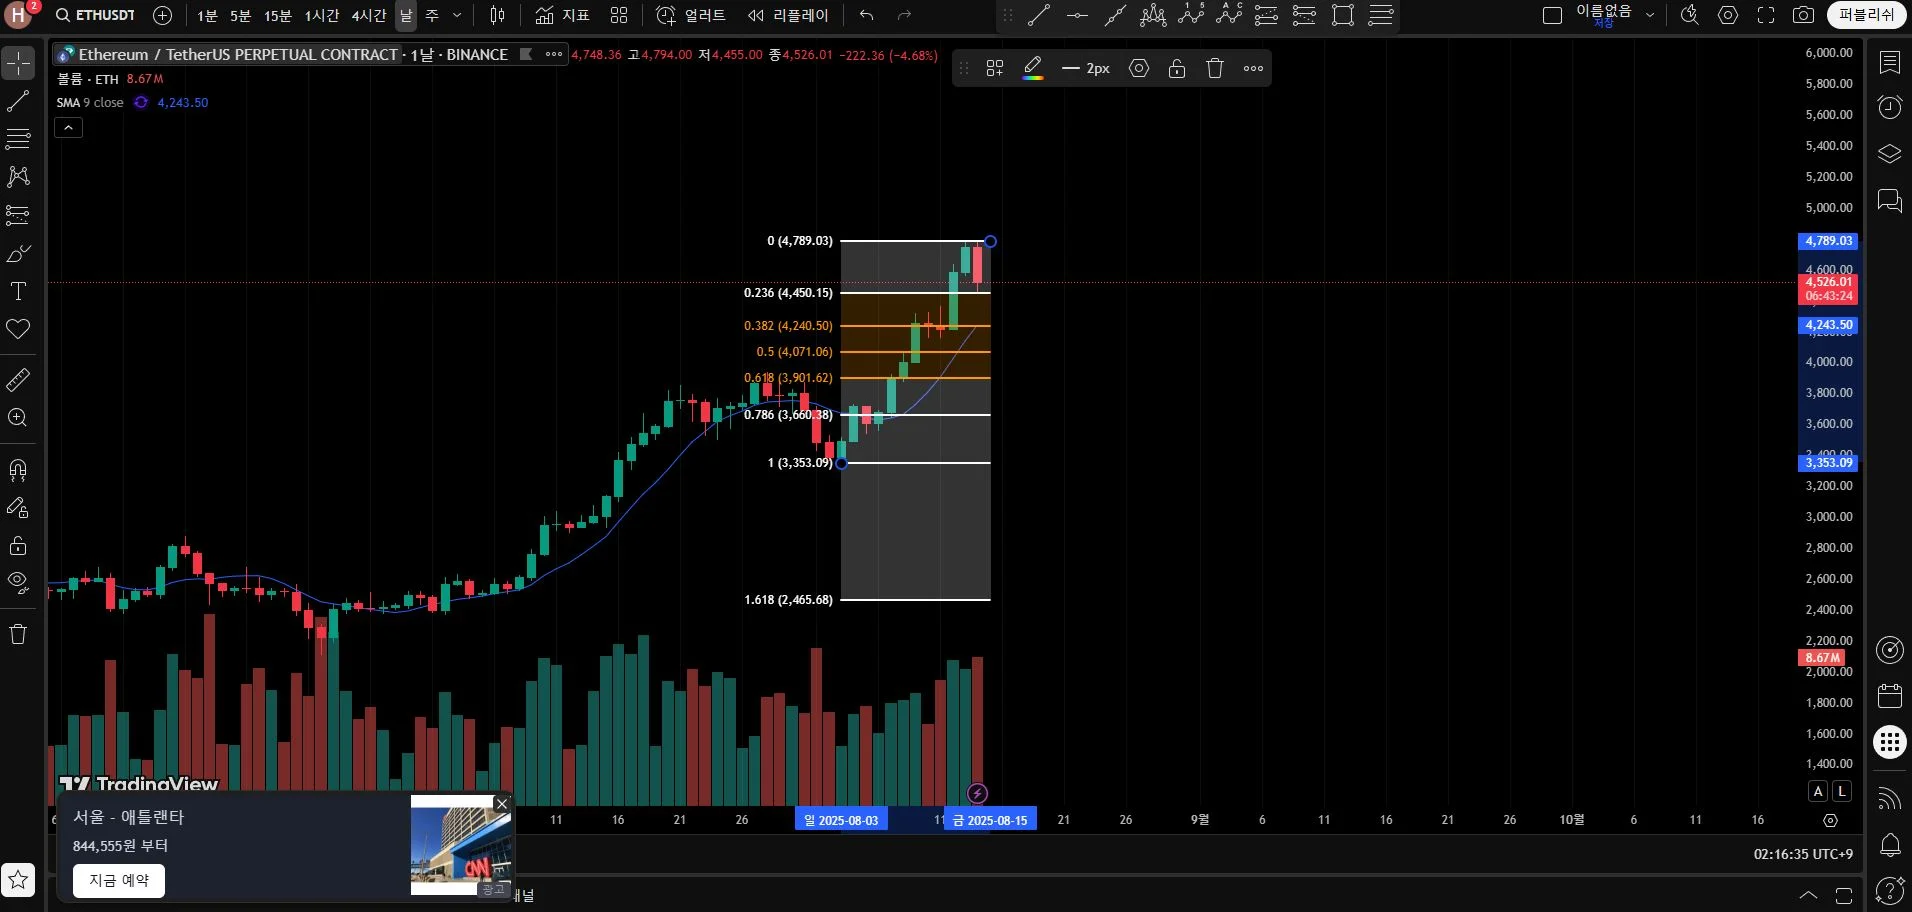Undo the last chart action
The height and width of the screenshot is (912, 1912).
click(867, 15)
